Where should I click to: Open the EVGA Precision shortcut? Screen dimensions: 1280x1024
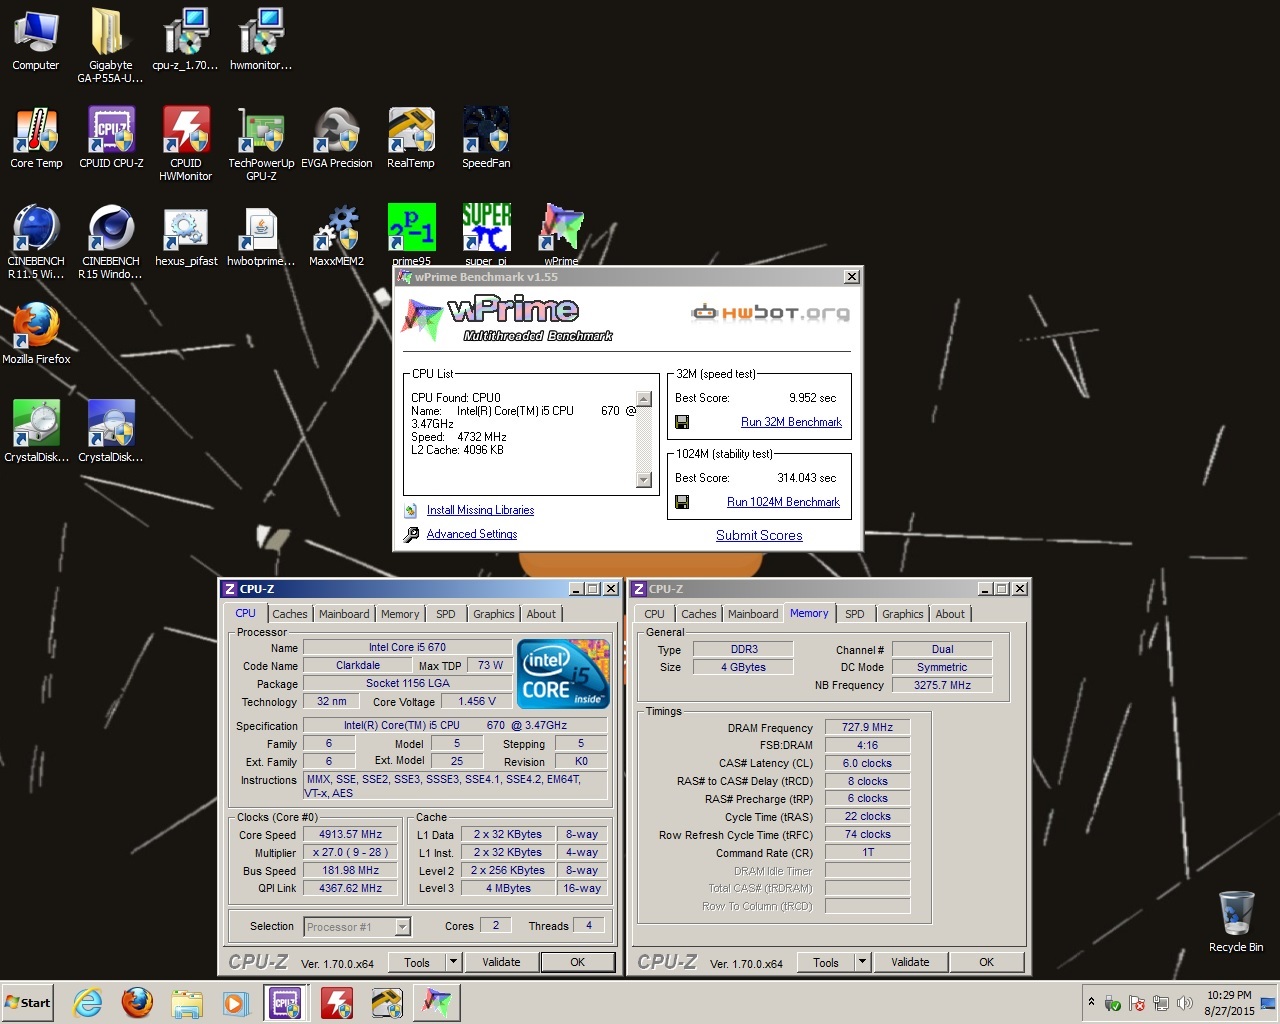(337, 137)
